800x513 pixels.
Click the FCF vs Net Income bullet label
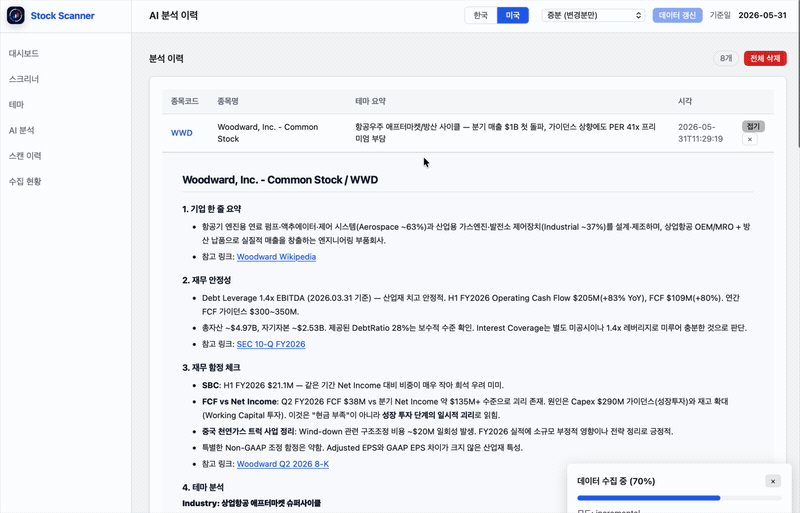coord(240,401)
